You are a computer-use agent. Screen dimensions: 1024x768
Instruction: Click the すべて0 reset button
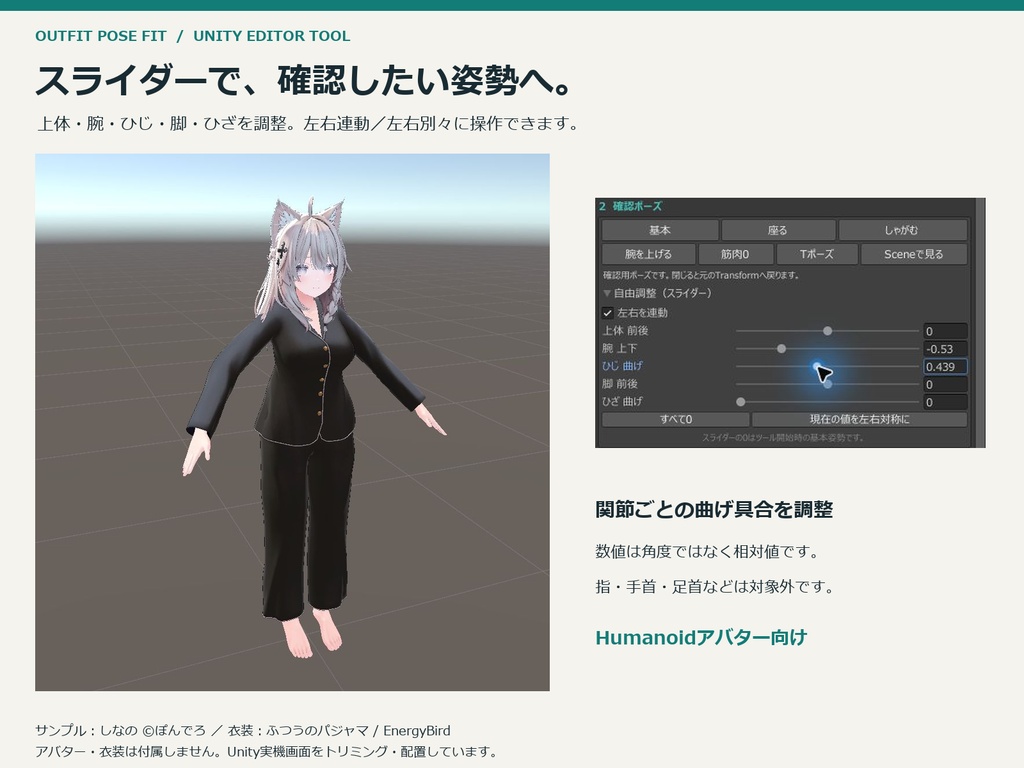[x=675, y=419]
